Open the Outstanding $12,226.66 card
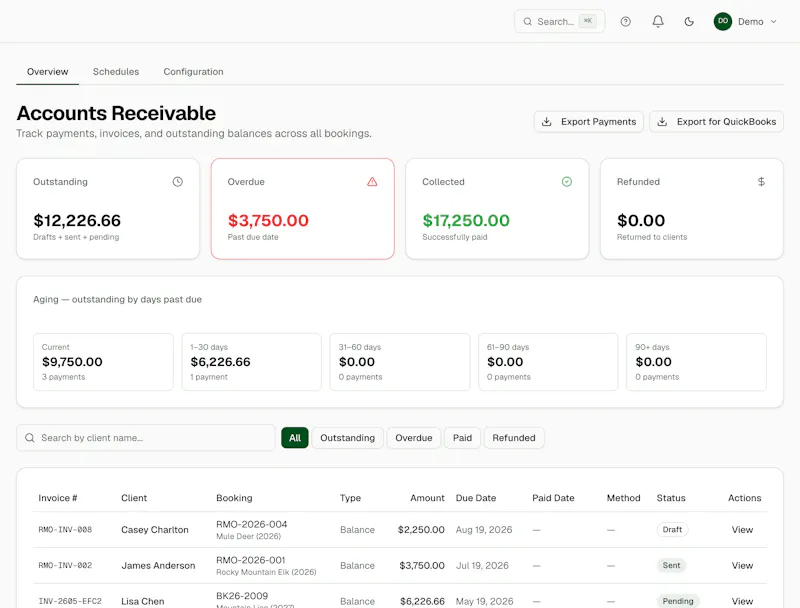Screen dimensions: 800x608 tap(108, 209)
